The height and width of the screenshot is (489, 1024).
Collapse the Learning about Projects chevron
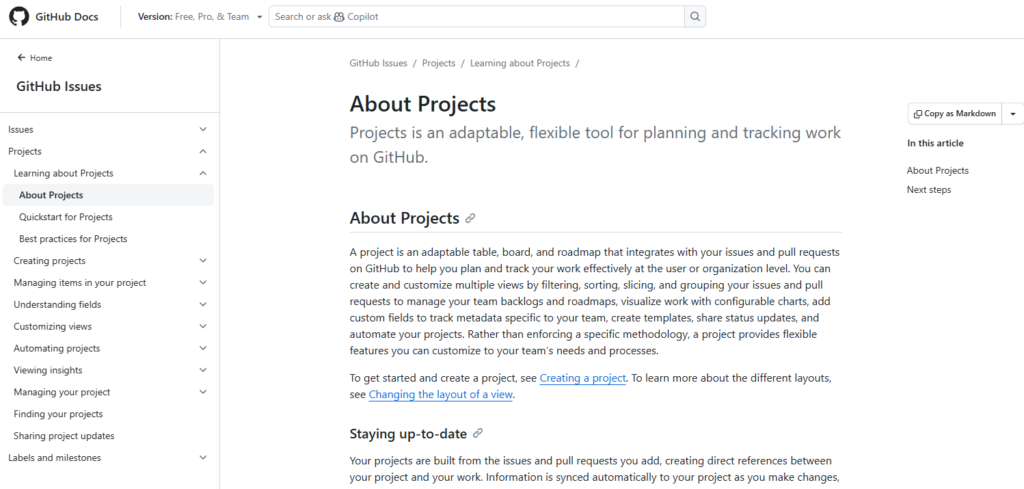(203, 174)
